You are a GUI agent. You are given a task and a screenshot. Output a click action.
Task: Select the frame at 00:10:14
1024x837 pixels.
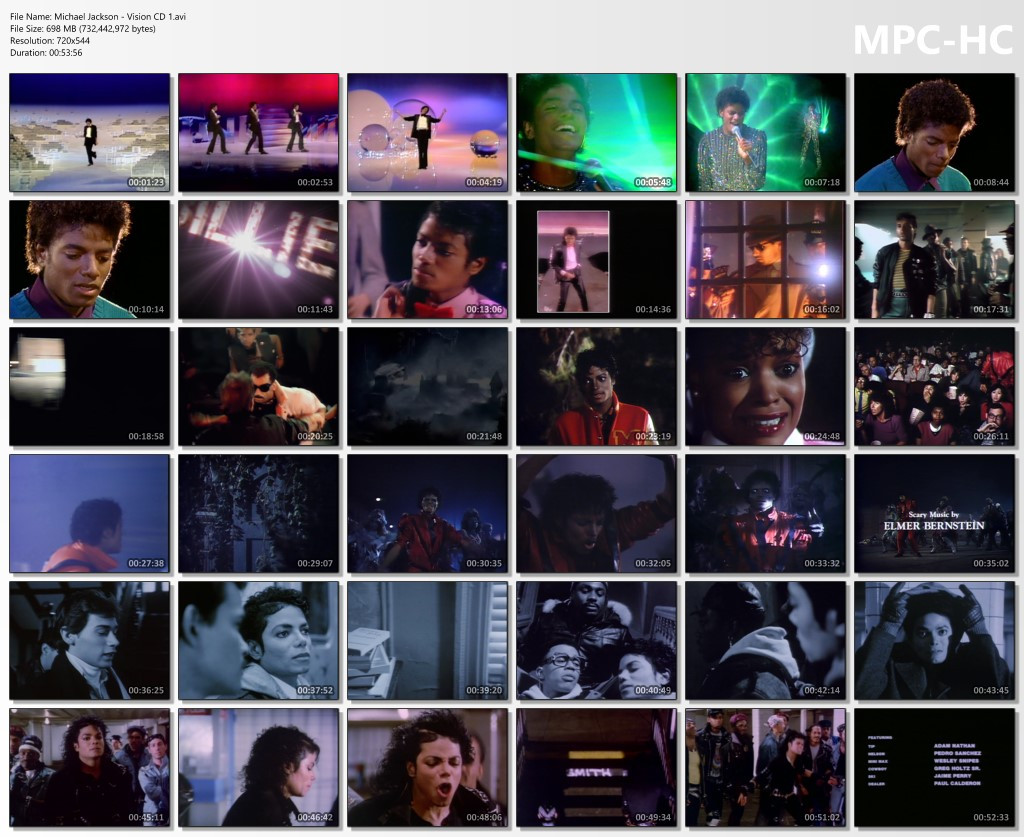(x=89, y=260)
